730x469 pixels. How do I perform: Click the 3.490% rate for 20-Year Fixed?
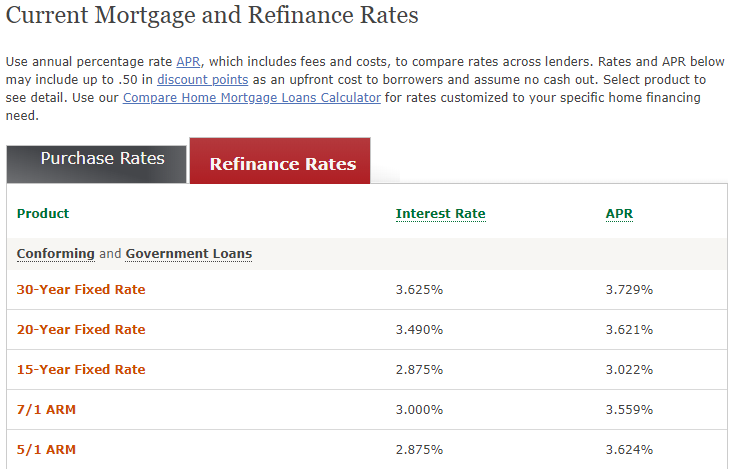coord(419,330)
